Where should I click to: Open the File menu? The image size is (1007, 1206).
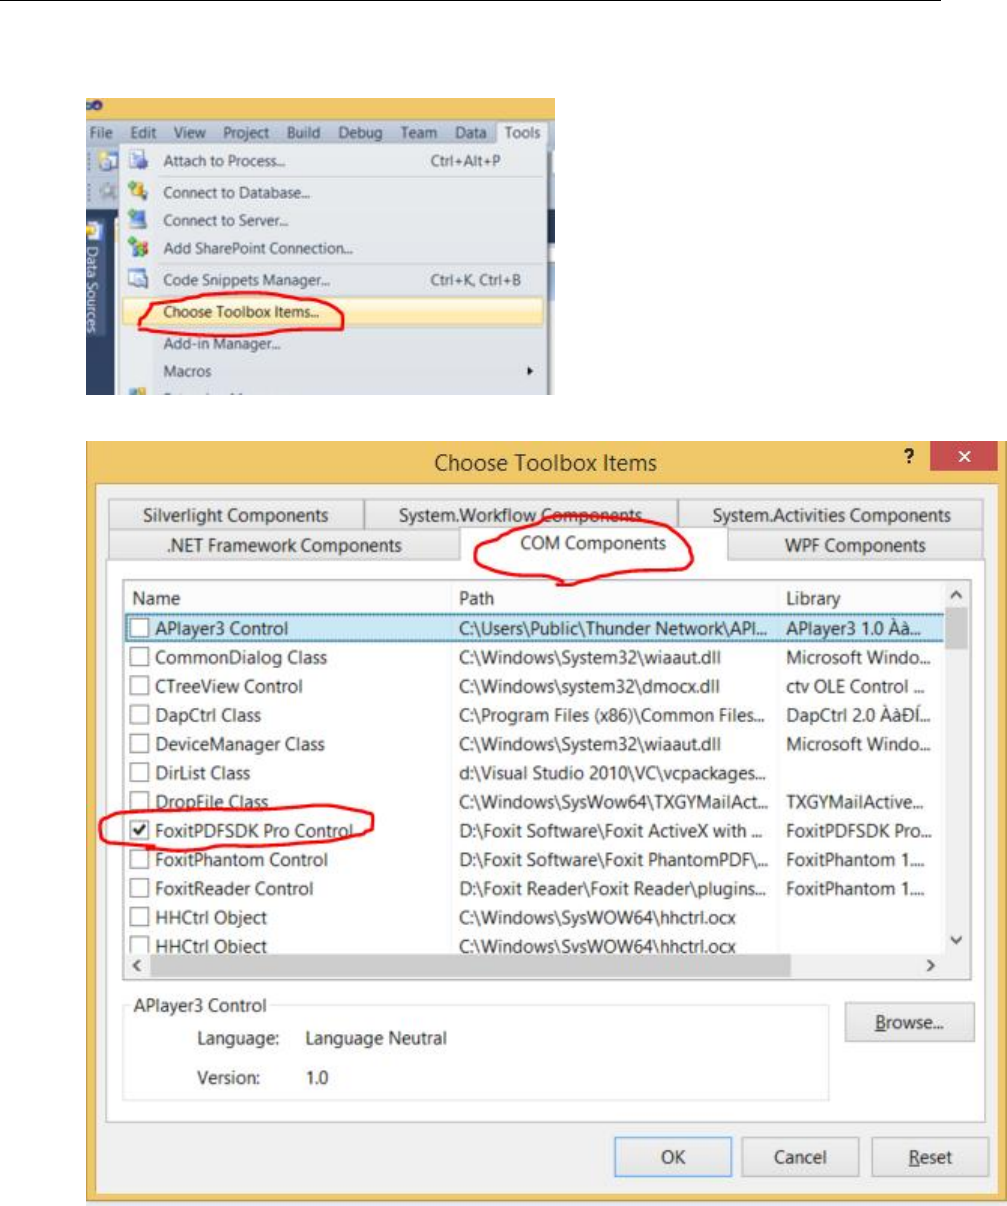[x=101, y=132]
